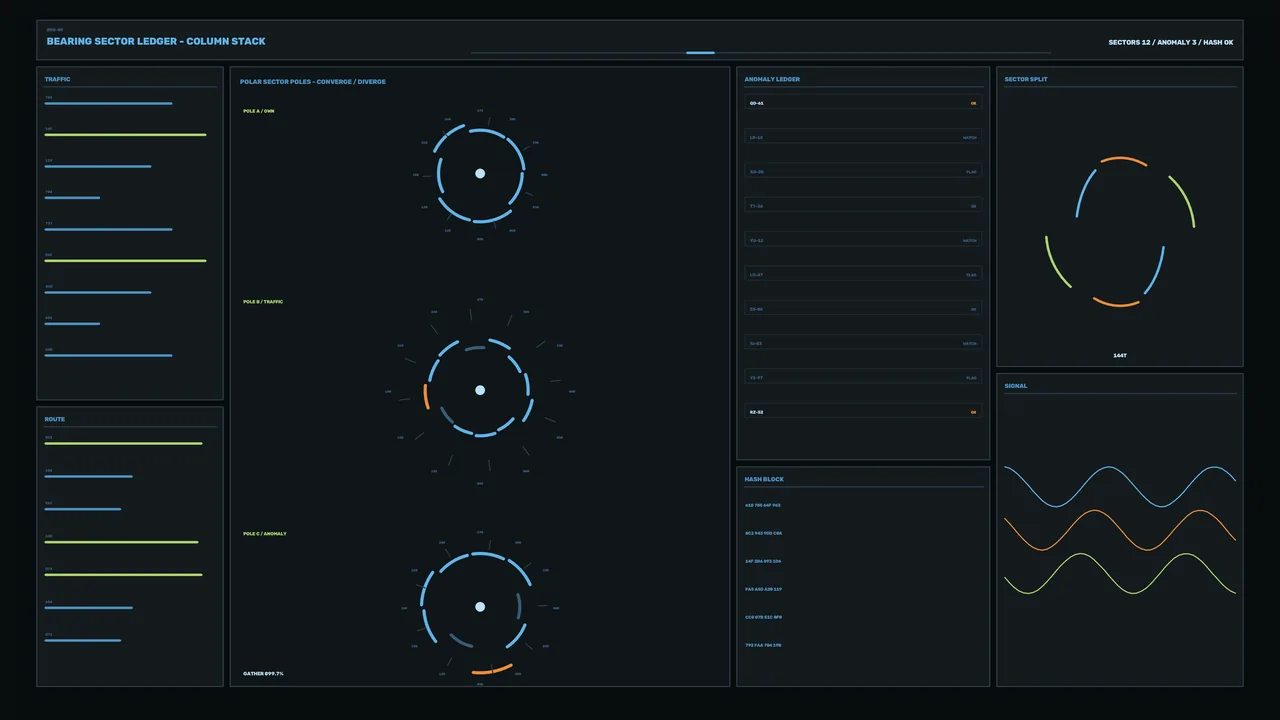Click the hash line starting 14F
The width and height of the screenshot is (1280, 720).
[763, 561]
